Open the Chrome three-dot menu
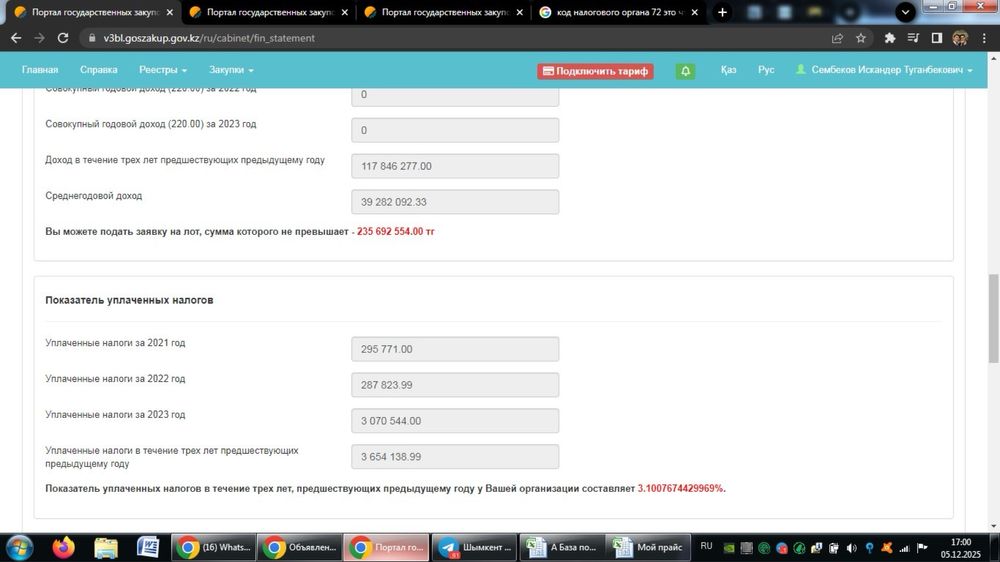This screenshot has height=562, width=1000. (984, 38)
